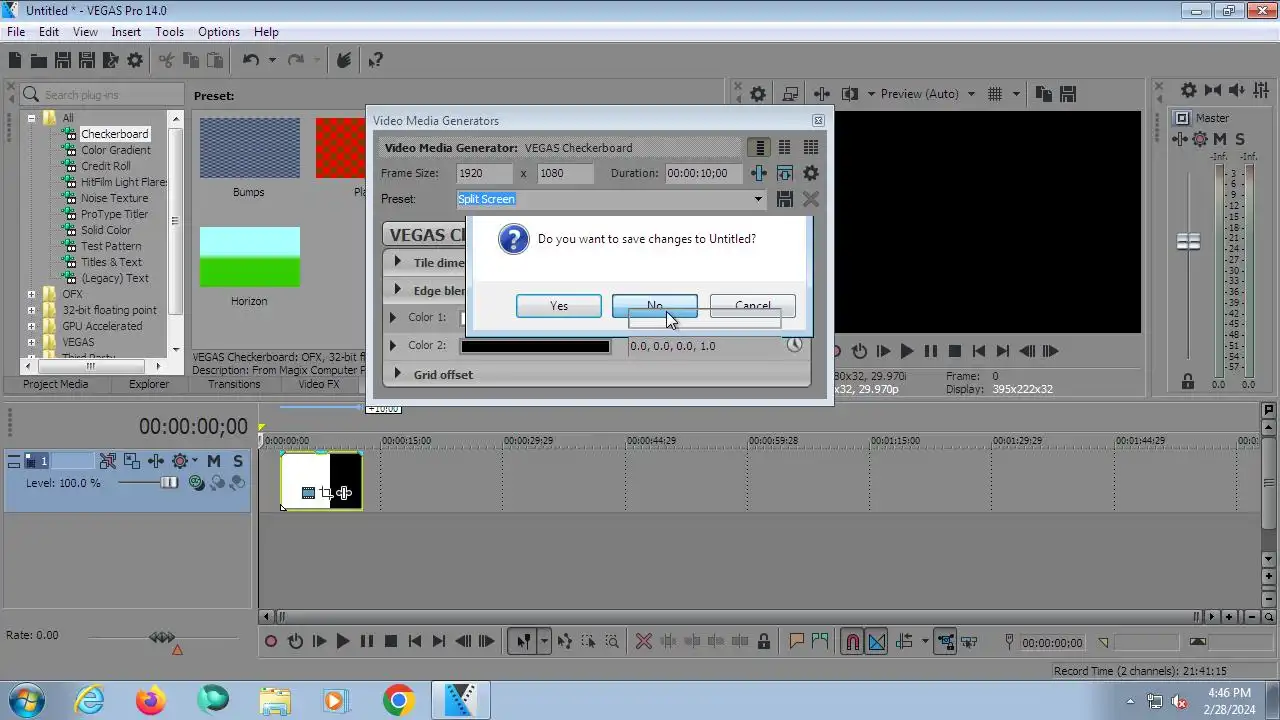Click the New project icon in main toolbar
Viewport: 1280px width, 720px height.
[x=15, y=61]
